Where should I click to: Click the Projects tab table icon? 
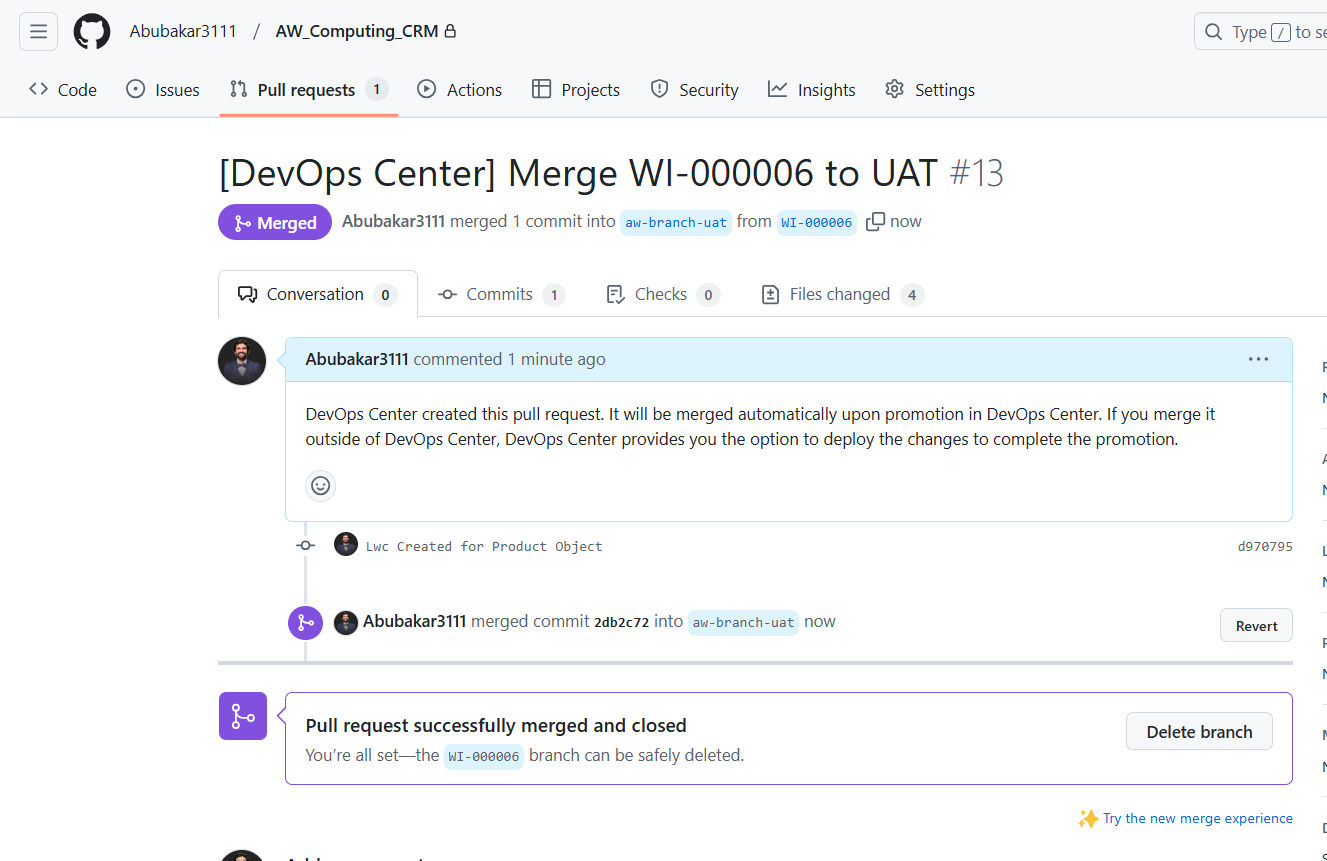click(x=541, y=89)
